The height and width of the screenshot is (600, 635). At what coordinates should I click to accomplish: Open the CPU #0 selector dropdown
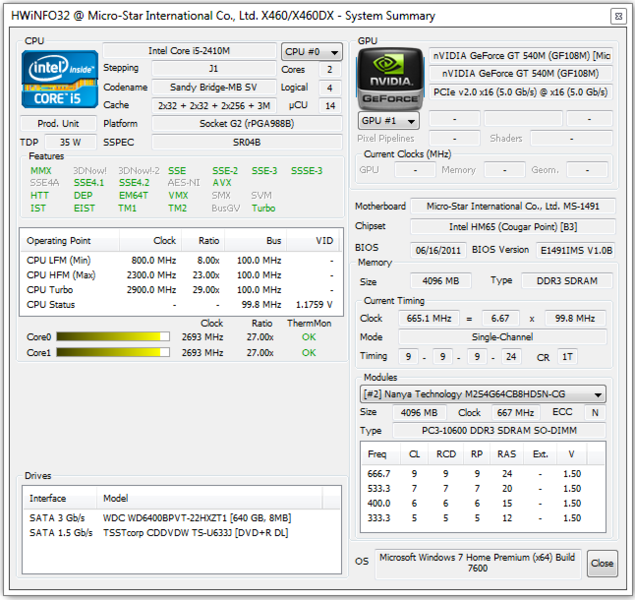coord(311,52)
